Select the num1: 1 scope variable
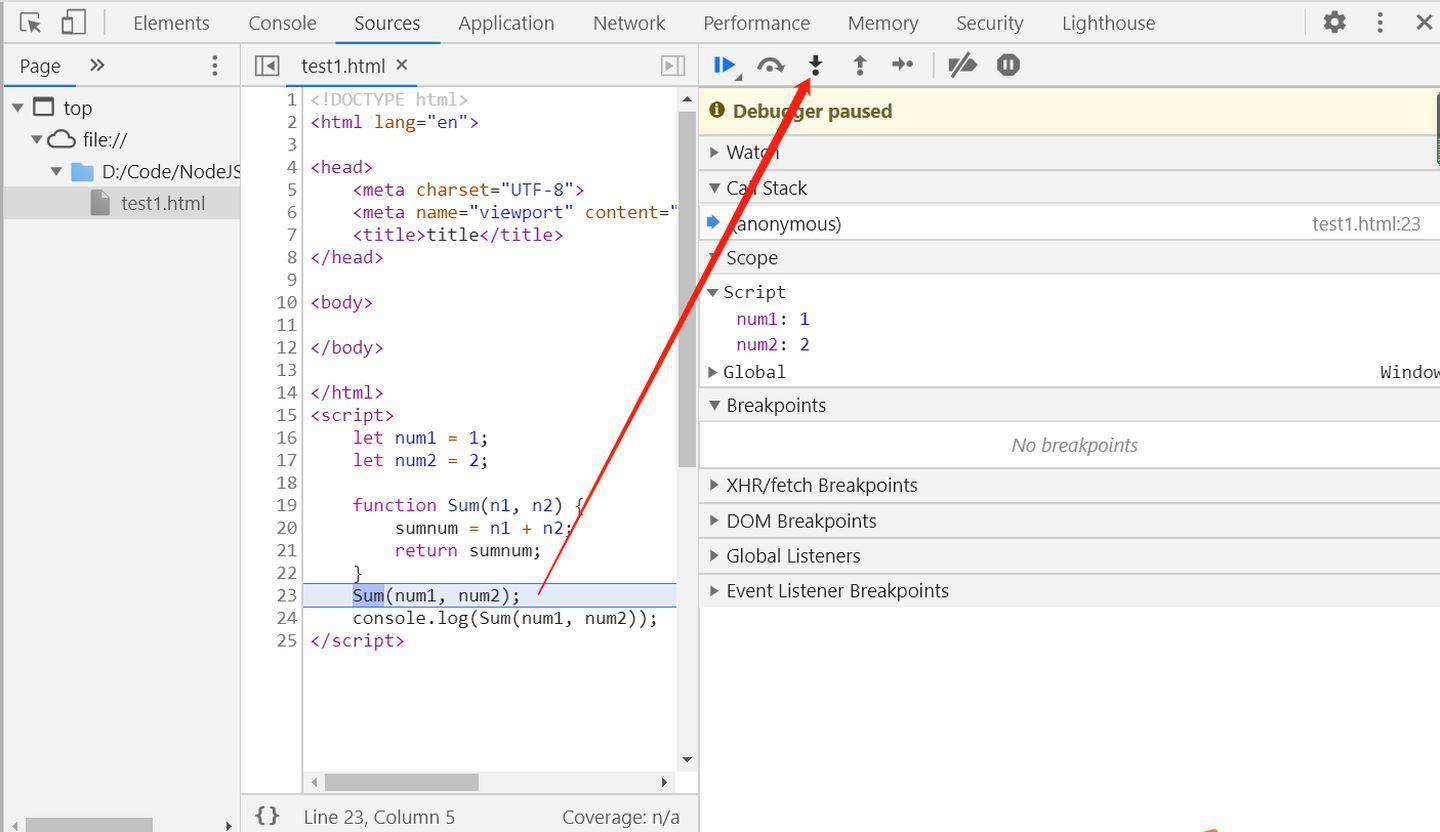1440x832 pixels. (x=773, y=319)
